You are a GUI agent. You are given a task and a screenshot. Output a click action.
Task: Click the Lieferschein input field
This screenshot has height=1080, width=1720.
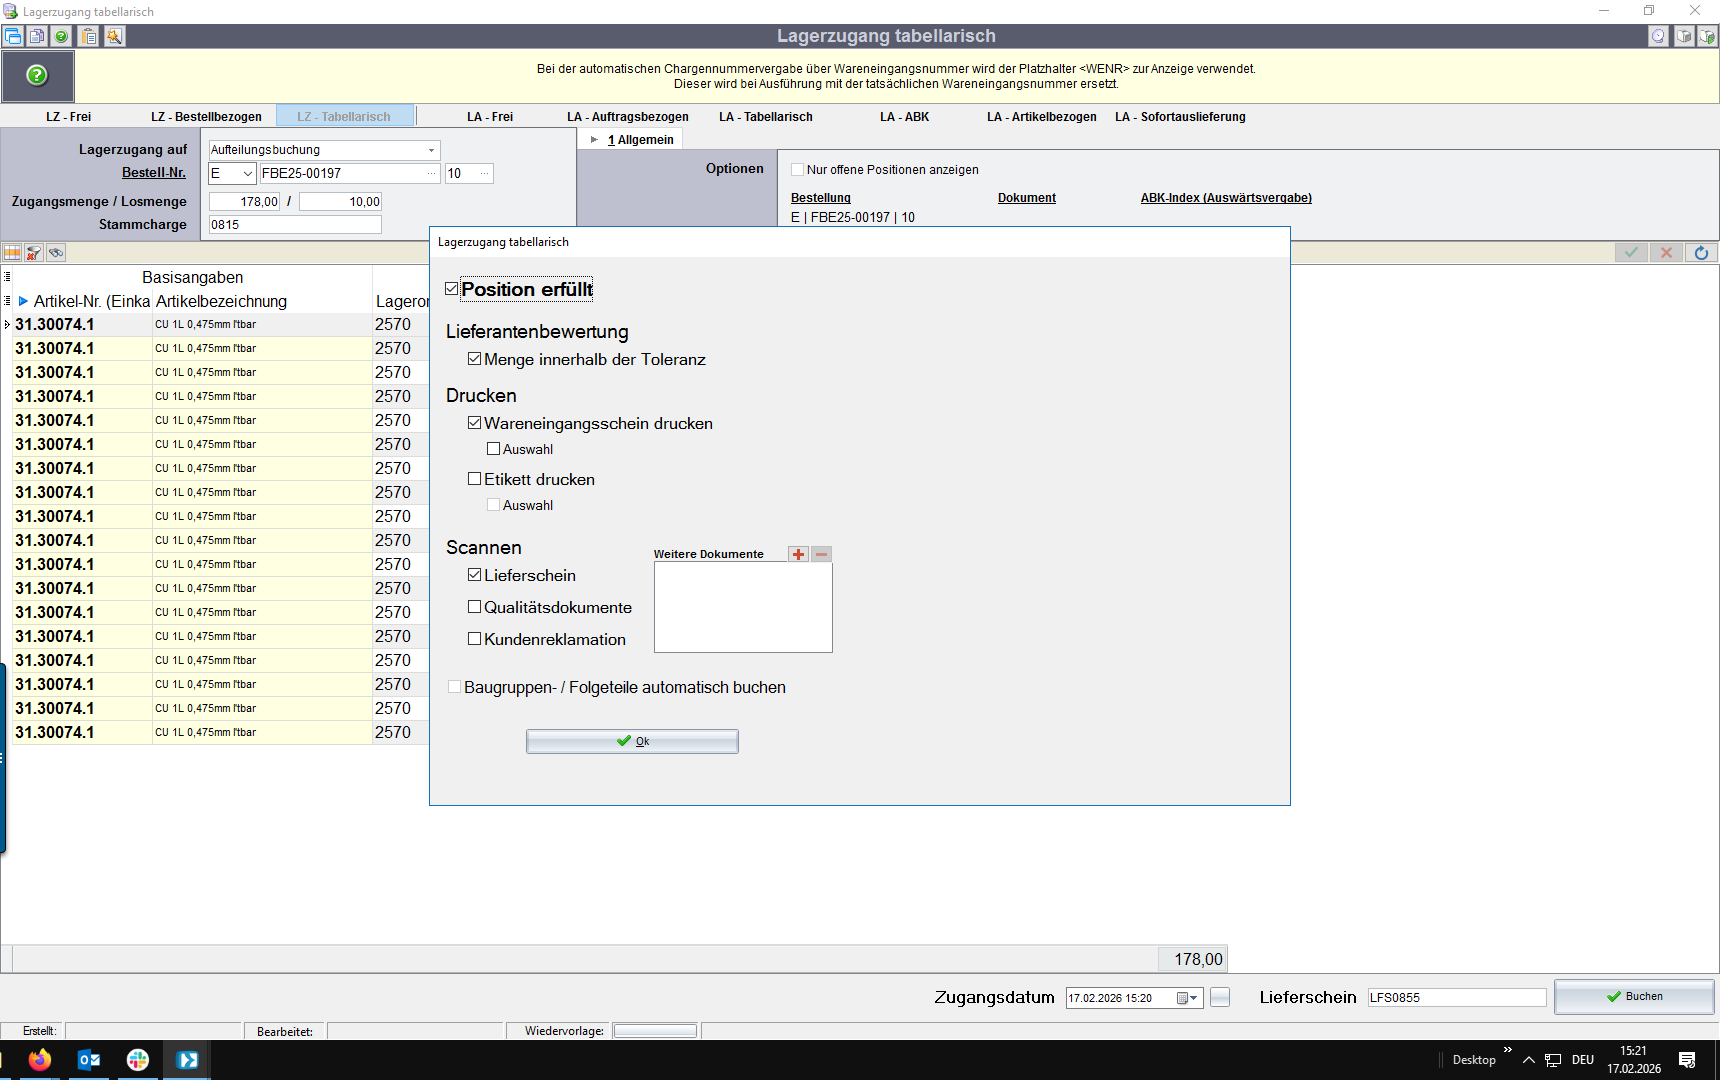pos(1456,998)
